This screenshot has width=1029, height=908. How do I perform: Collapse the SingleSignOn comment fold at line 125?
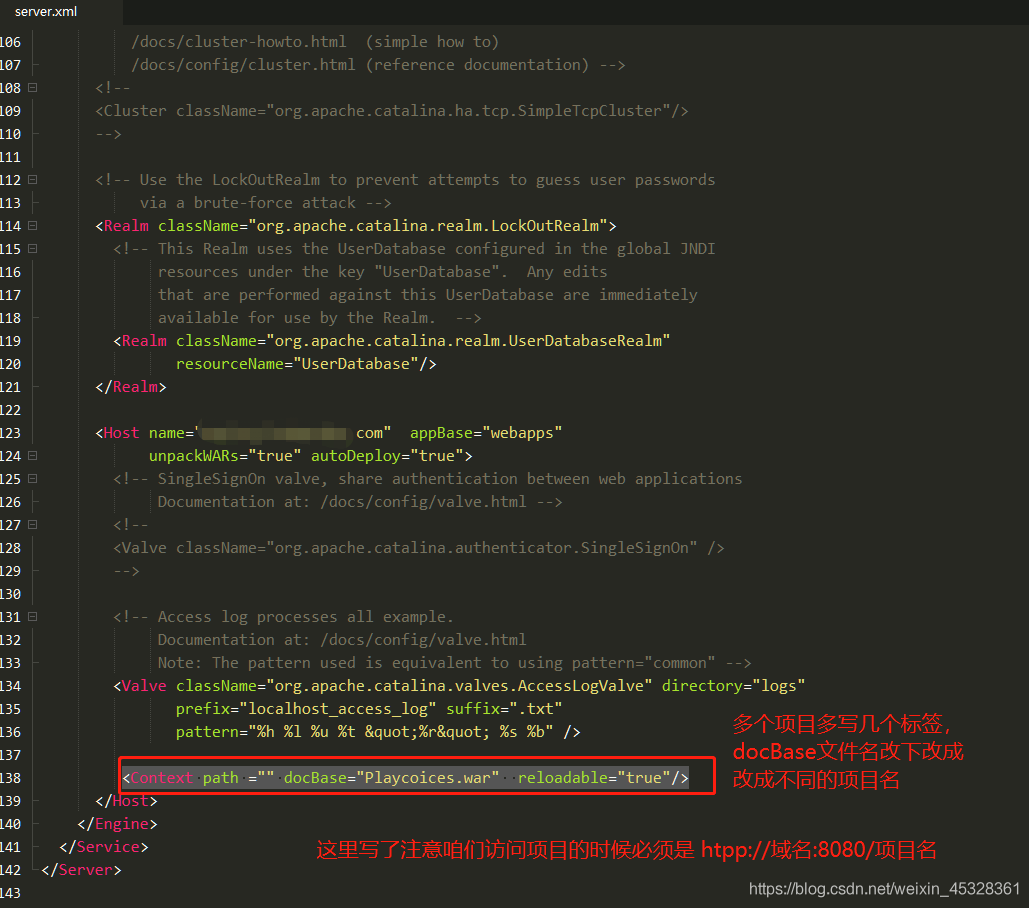pos(32,478)
